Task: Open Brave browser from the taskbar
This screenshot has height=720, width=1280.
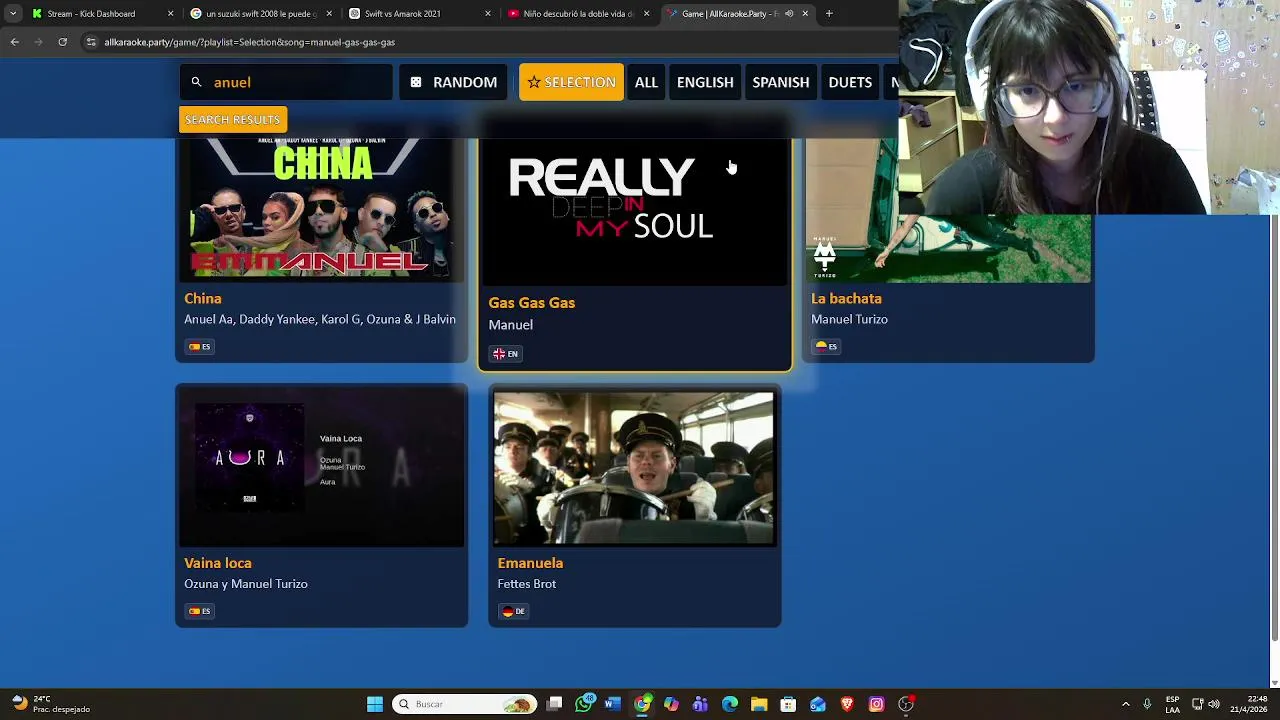Action: [847, 704]
